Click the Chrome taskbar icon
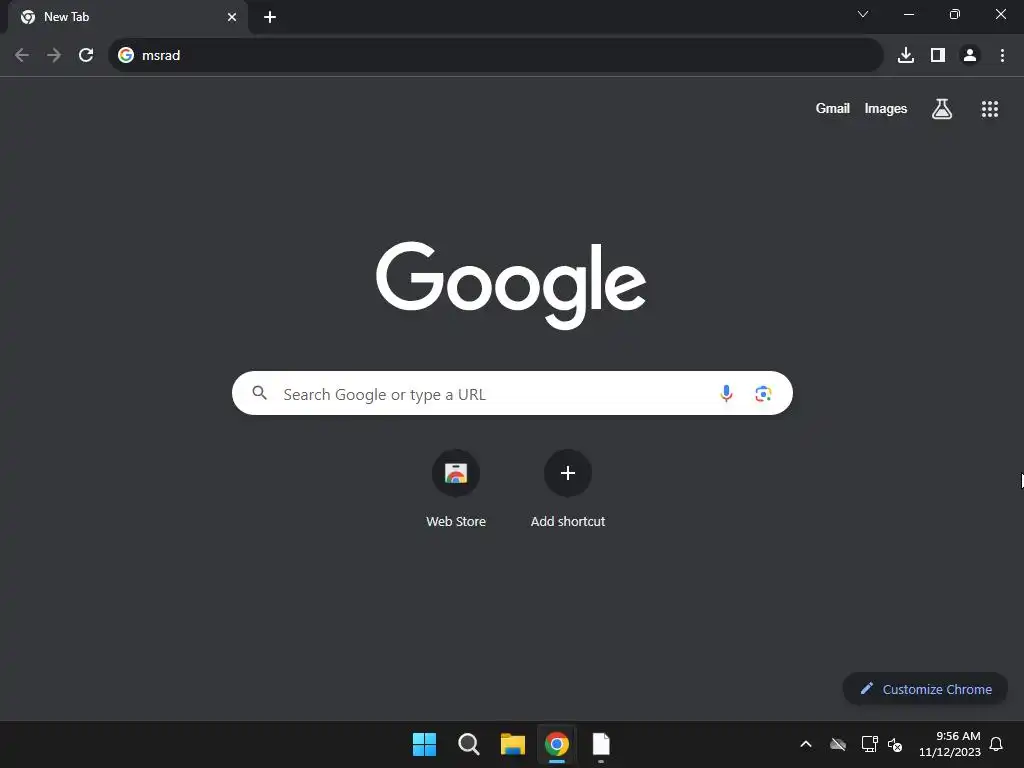 click(x=556, y=744)
